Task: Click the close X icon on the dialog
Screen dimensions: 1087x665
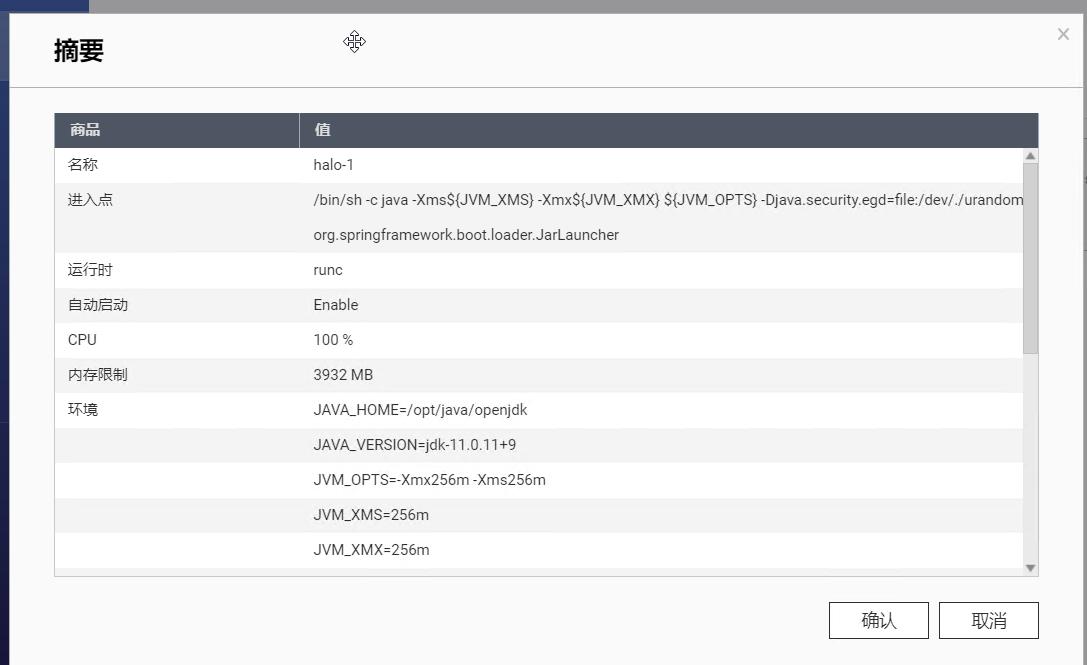Action: tap(1063, 34)
